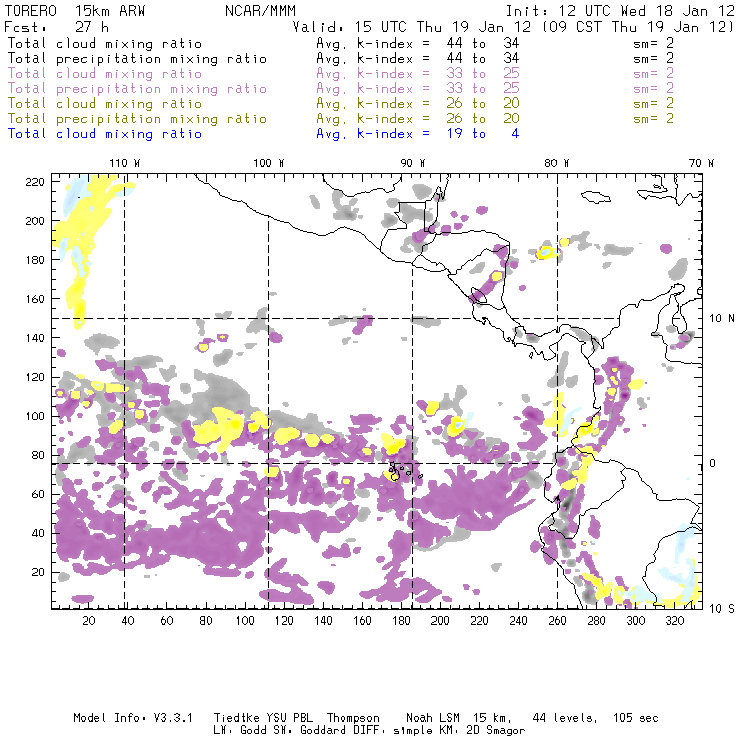Select "44 levels," in the model info
The height and width of the screenshot is (740, 740).
click(565, 718)
